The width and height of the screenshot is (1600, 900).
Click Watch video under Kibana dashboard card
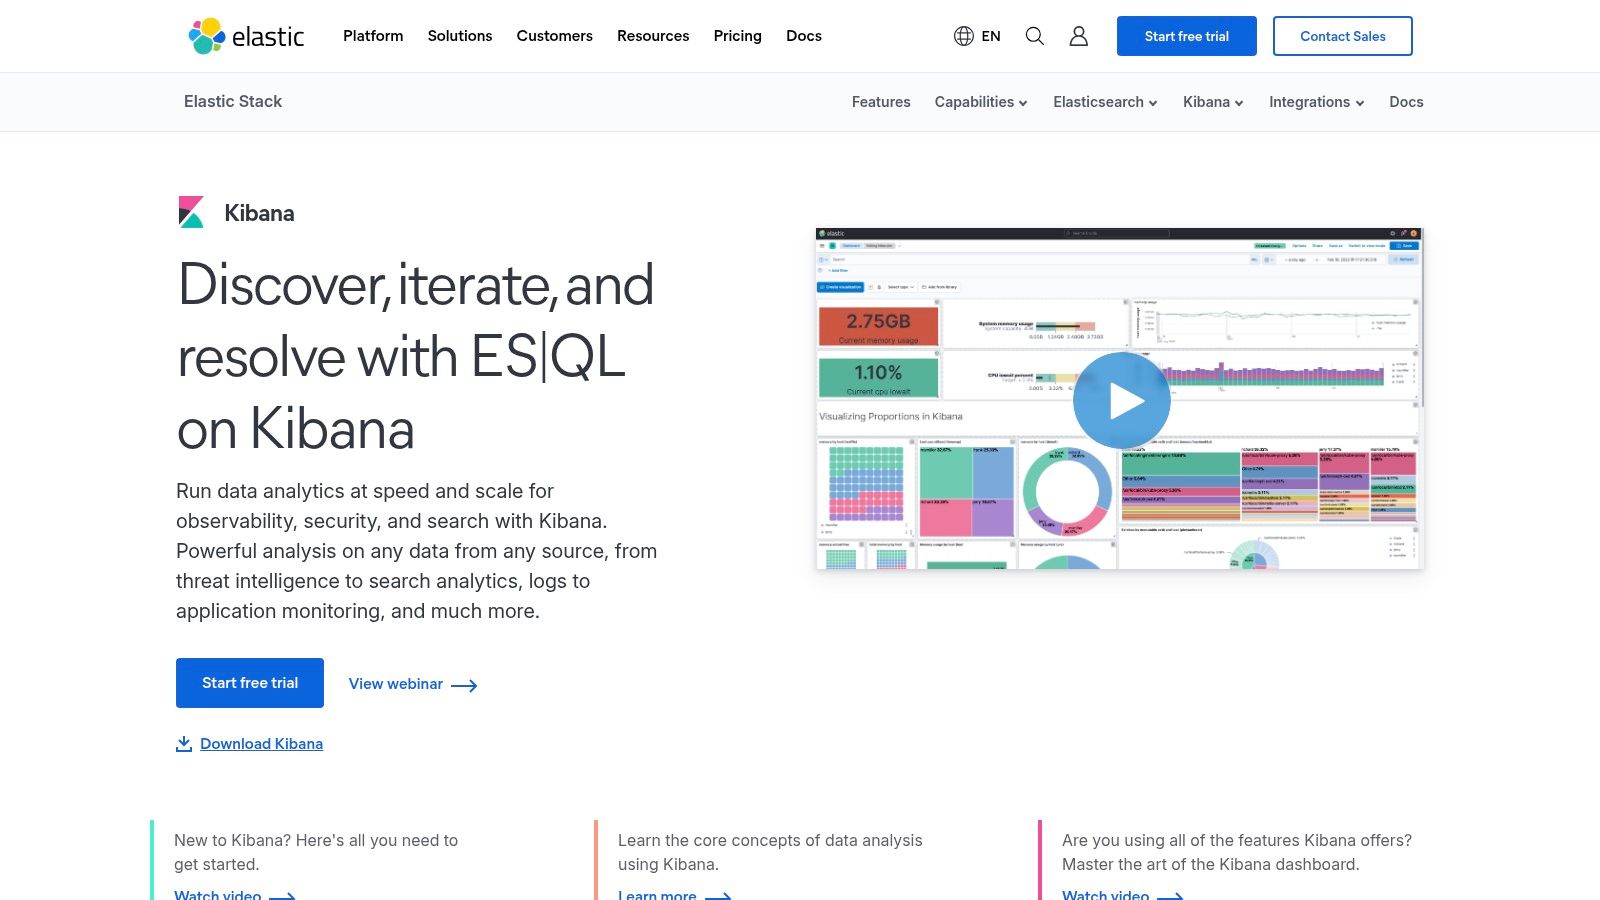click(1122, 894)
